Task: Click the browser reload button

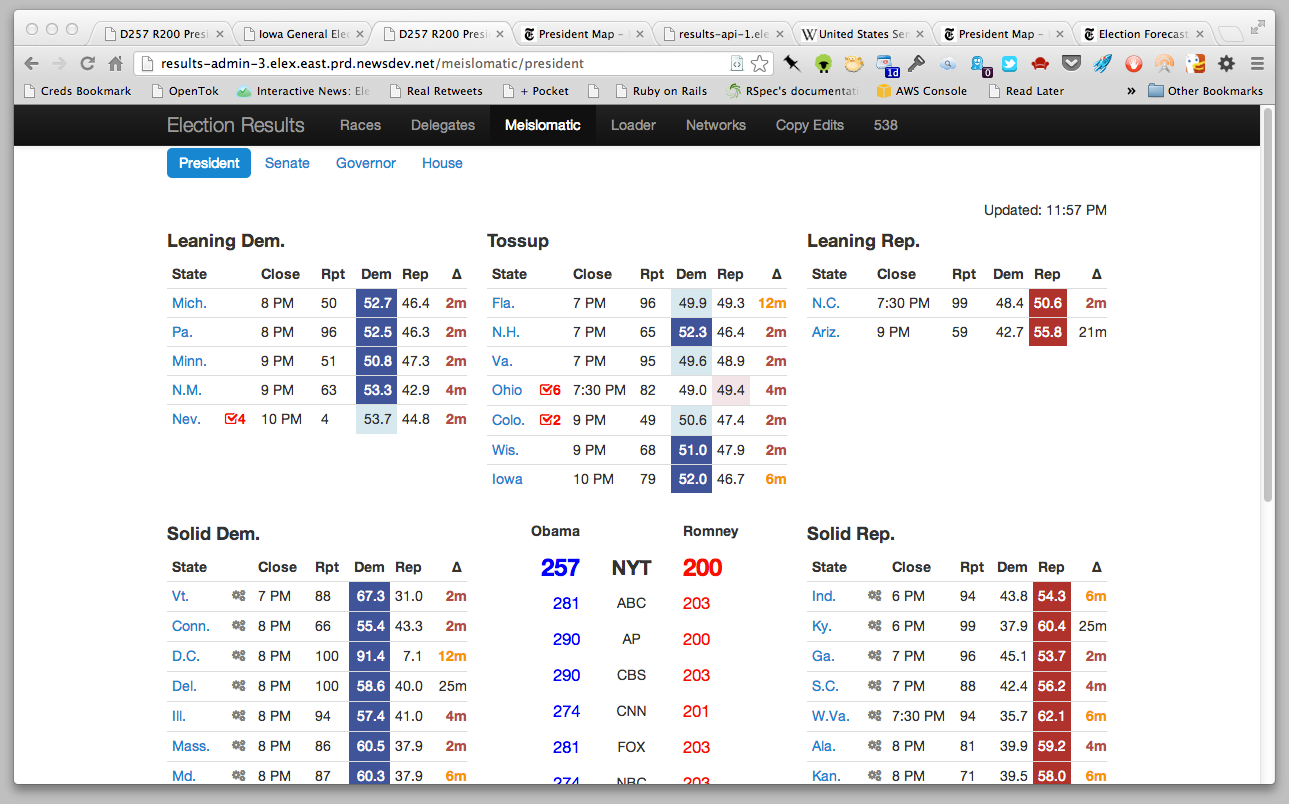Action: tap(87, 64)
